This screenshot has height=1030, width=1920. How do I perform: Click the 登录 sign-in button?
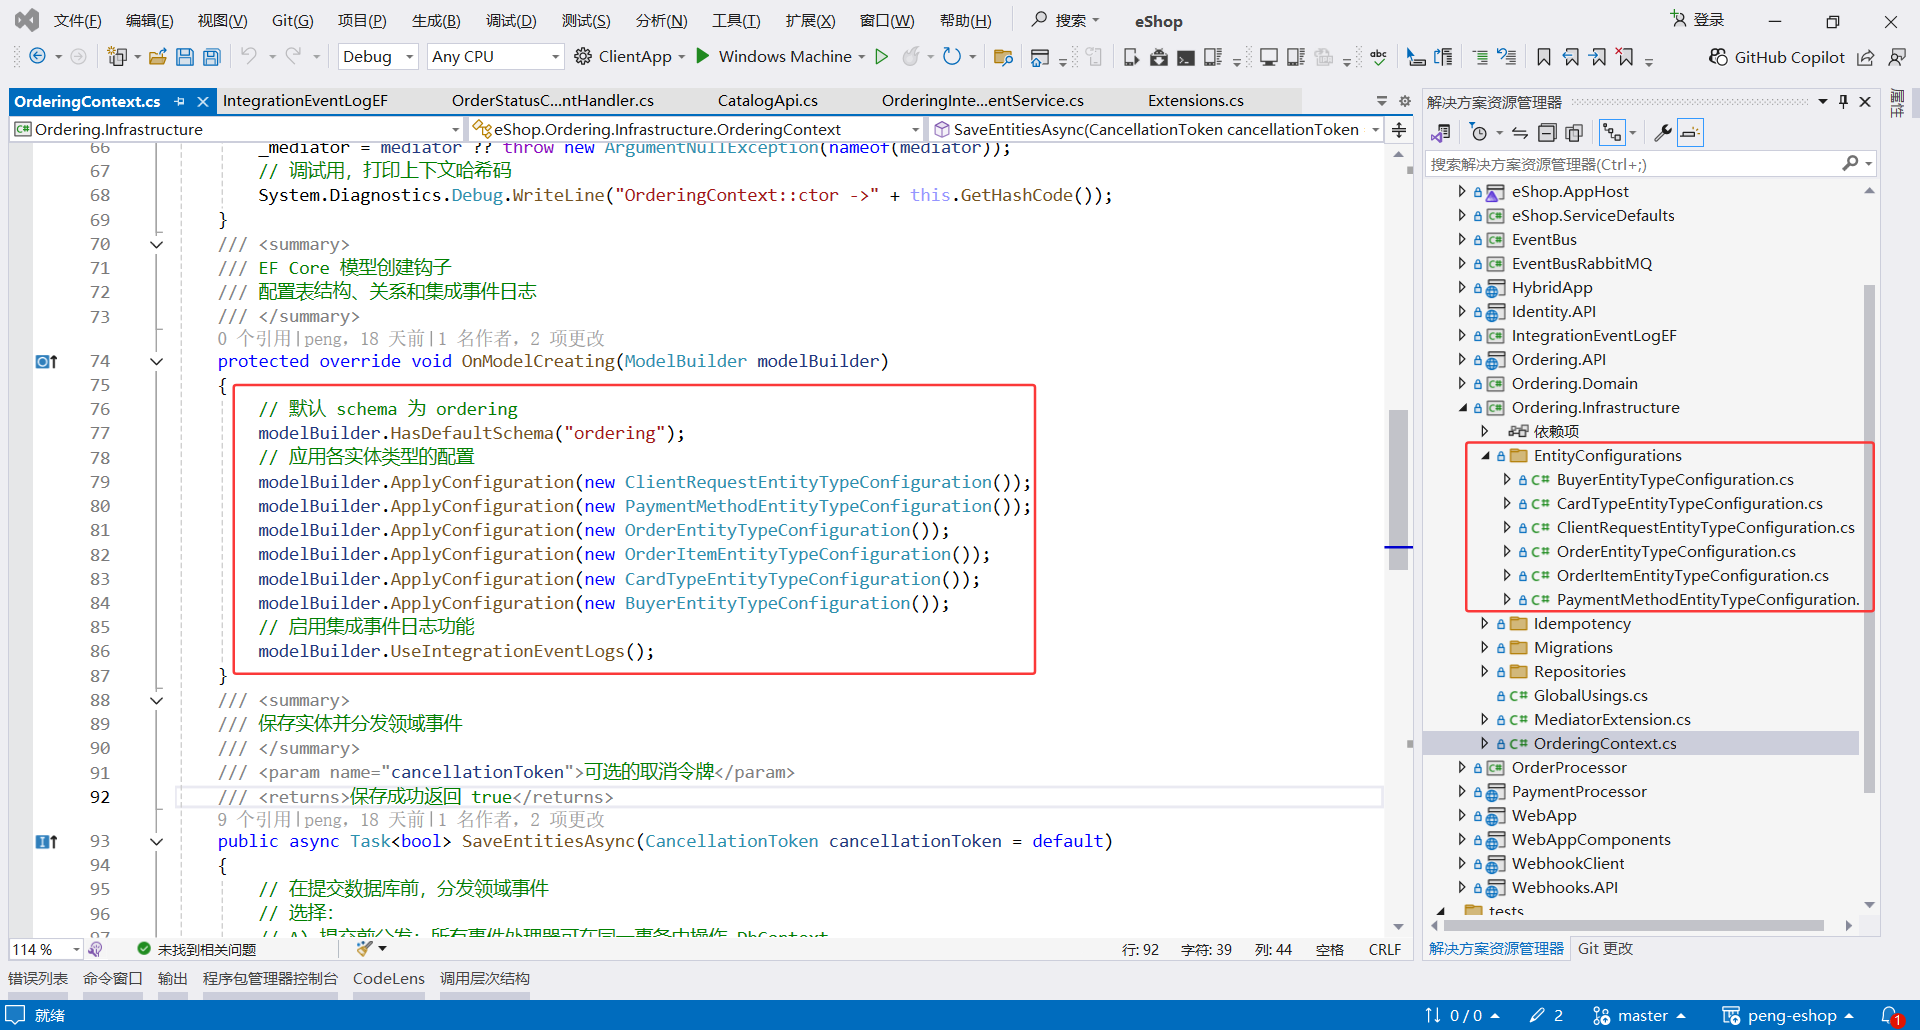pyautogui.click(x=1698, y=20)
